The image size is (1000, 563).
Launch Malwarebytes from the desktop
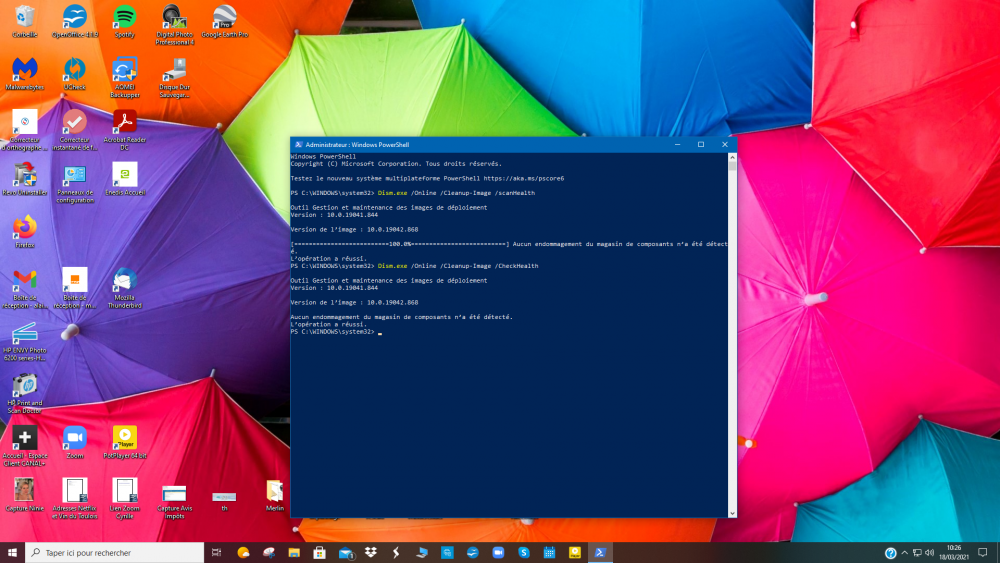click(x=25, y=70)
